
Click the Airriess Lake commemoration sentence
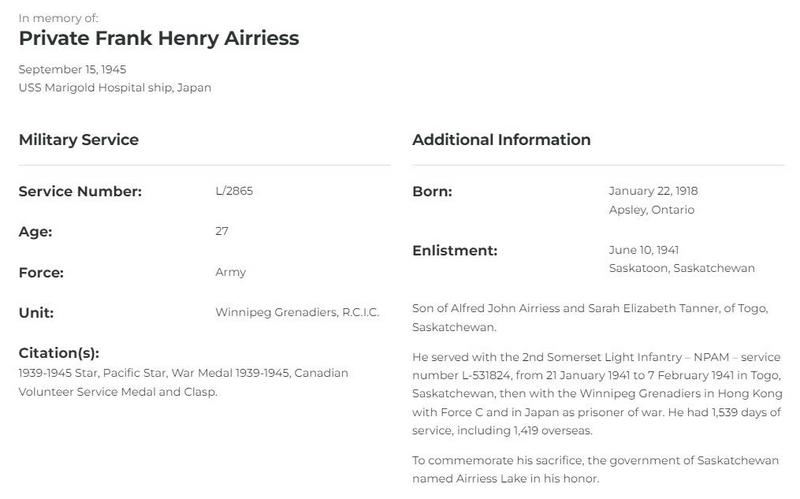click(595, 469)
